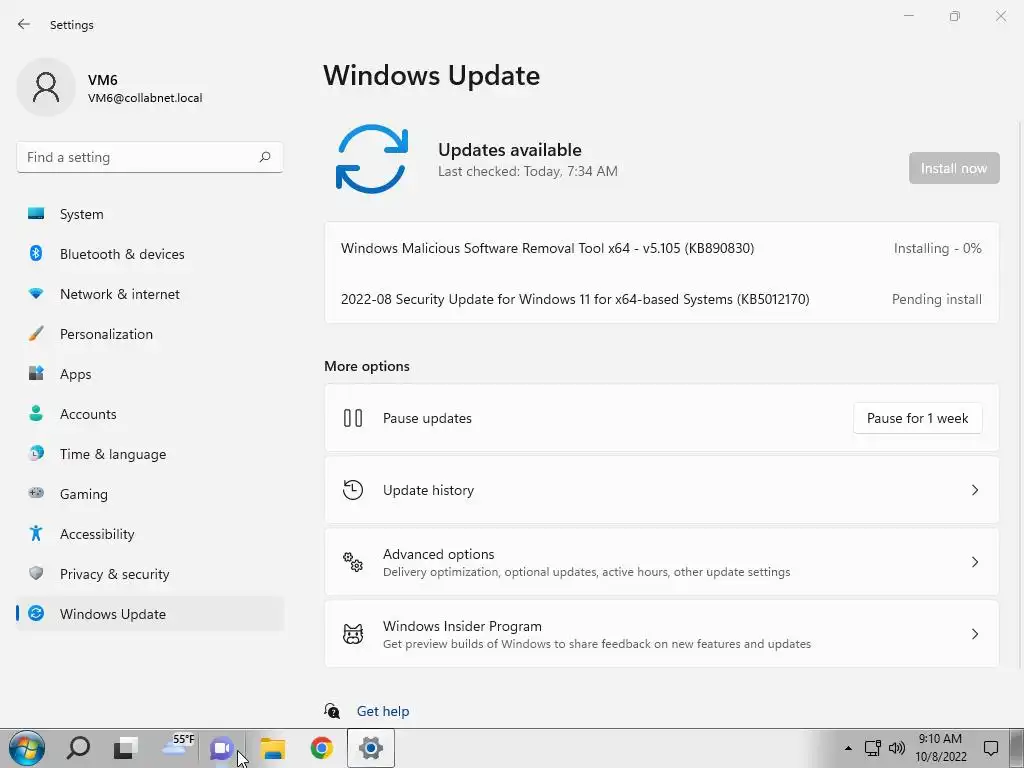This screenshot has height=768, width=1024.
Task: Click Pending install status text
Action: [936, 299]
